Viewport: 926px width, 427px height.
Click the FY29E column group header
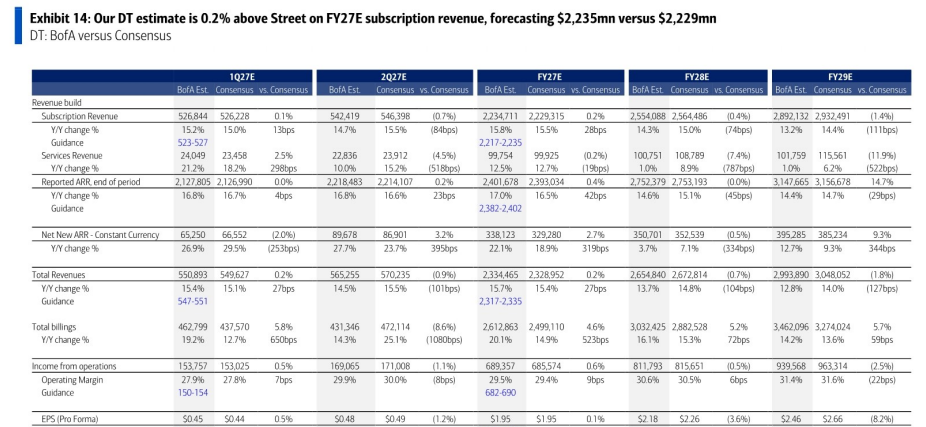click(840, 77)
